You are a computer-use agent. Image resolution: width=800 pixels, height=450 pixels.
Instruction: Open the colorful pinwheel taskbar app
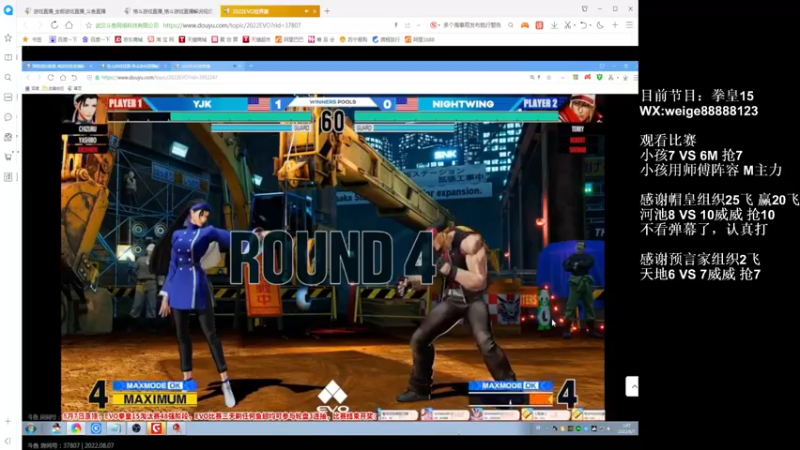pos(76,429)
